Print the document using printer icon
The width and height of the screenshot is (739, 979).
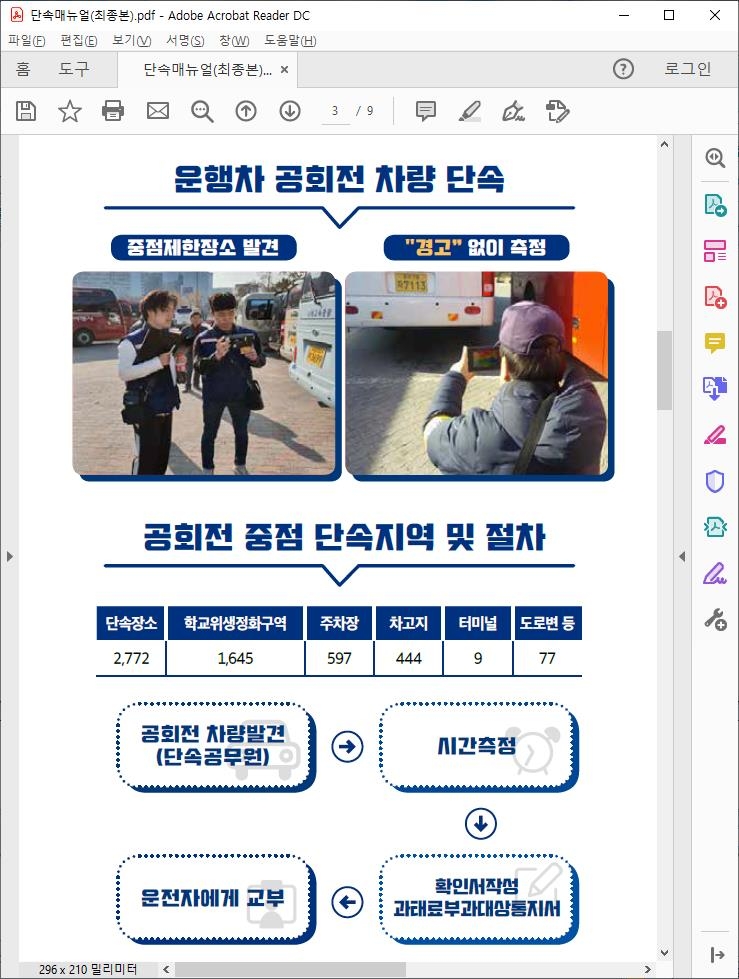tap(114, 111)
